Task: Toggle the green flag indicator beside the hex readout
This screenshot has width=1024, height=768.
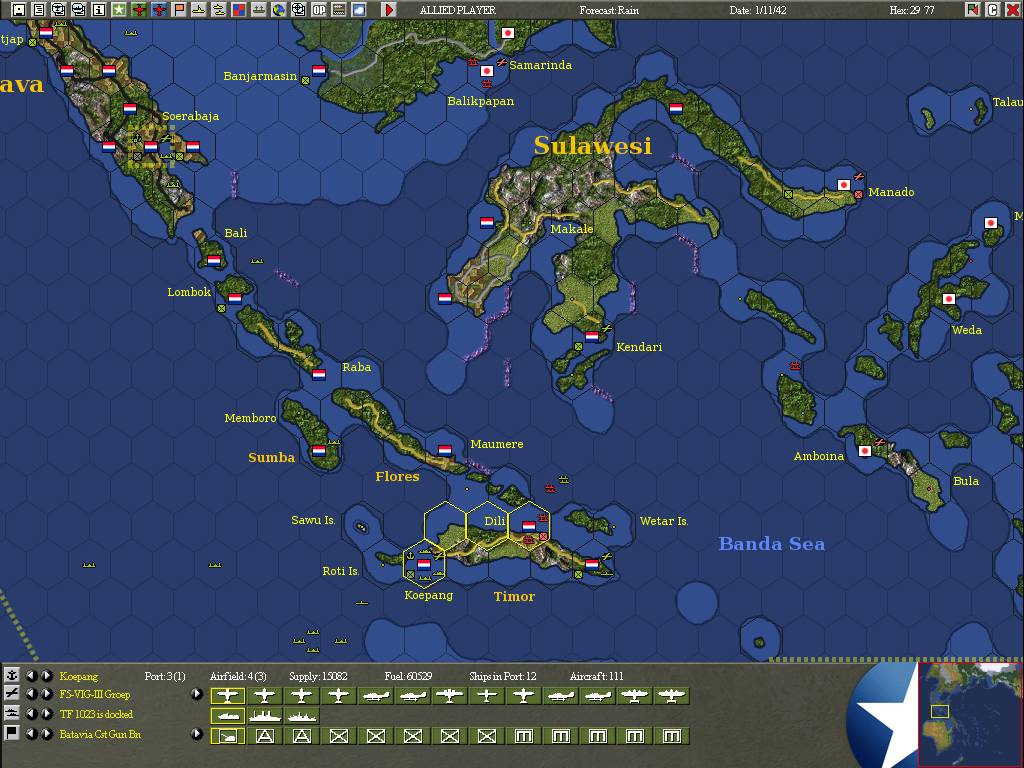Action: (972, 9)
